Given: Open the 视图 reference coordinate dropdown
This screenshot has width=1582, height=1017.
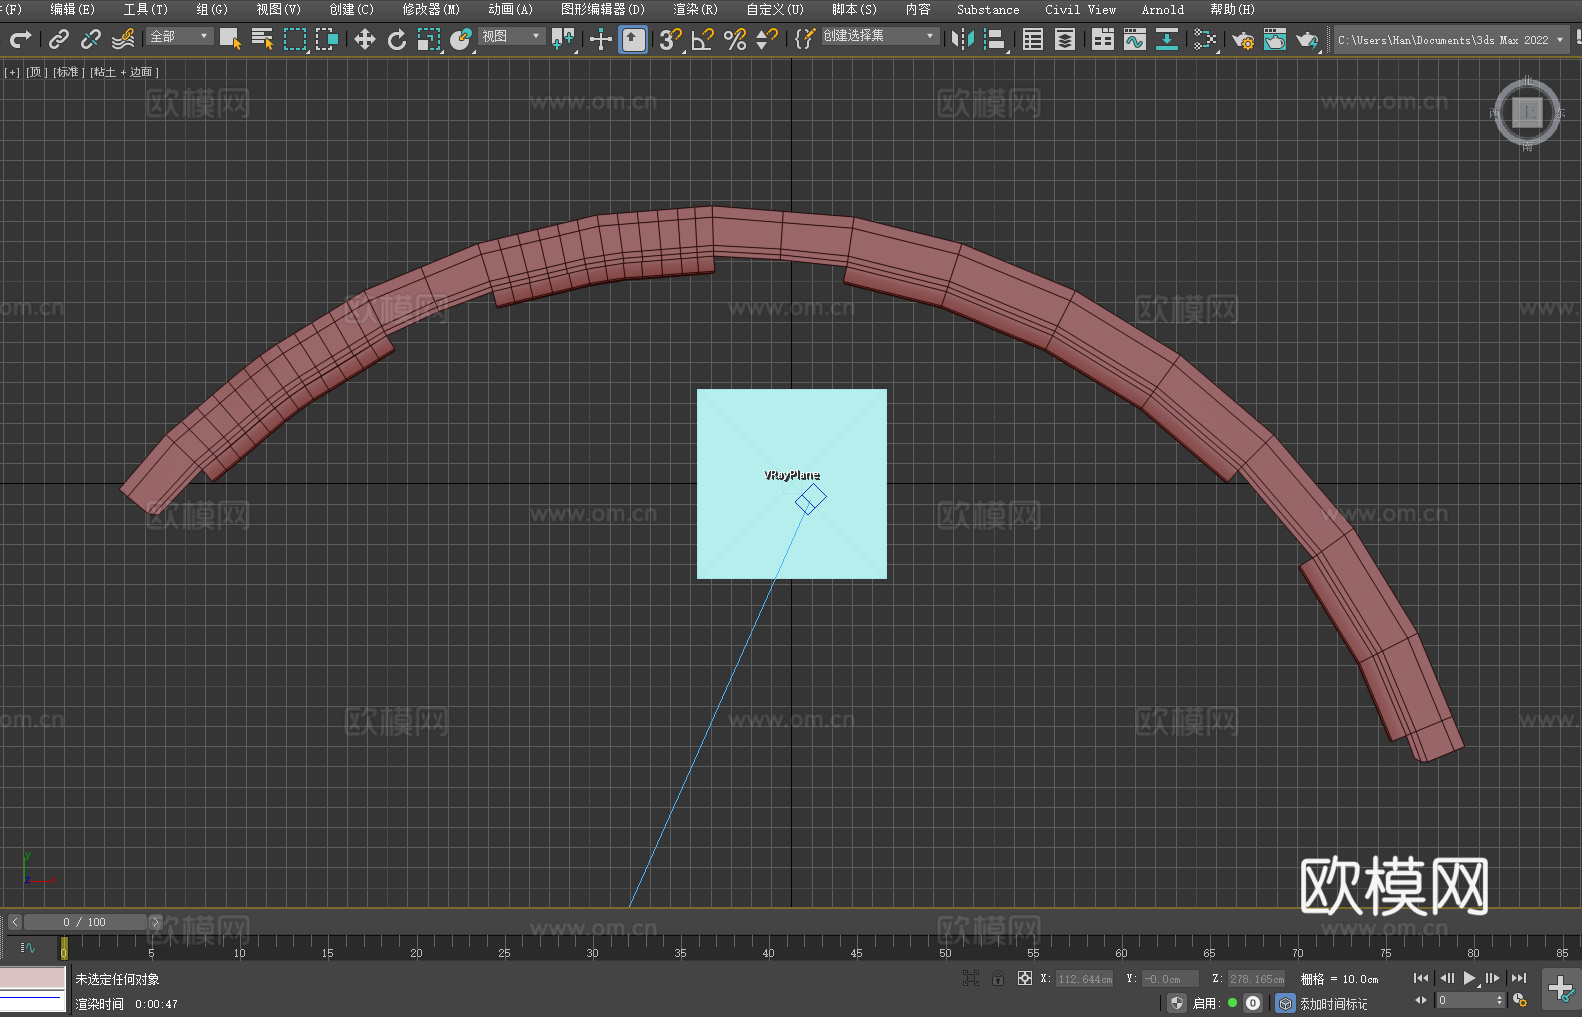Looking at the screenshot, I should click(511, 36).
